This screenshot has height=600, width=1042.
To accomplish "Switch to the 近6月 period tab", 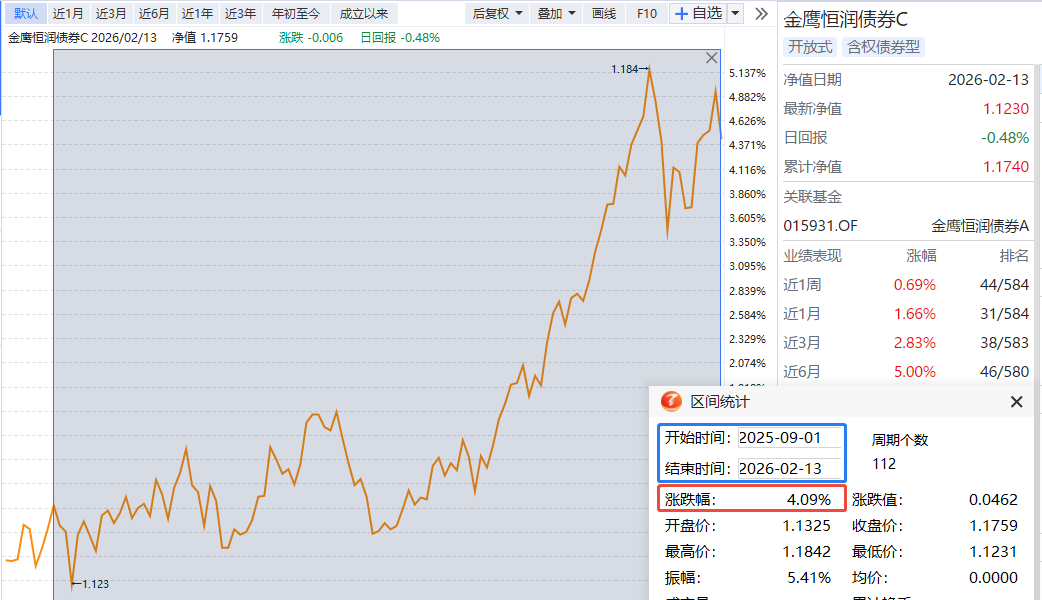I will click(x=154, y=14).
